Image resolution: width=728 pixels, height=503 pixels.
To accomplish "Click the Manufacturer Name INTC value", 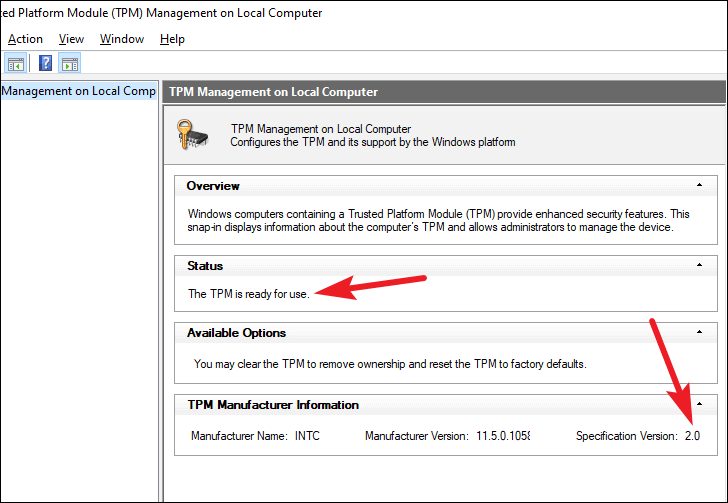I will (x=307, y=436).
